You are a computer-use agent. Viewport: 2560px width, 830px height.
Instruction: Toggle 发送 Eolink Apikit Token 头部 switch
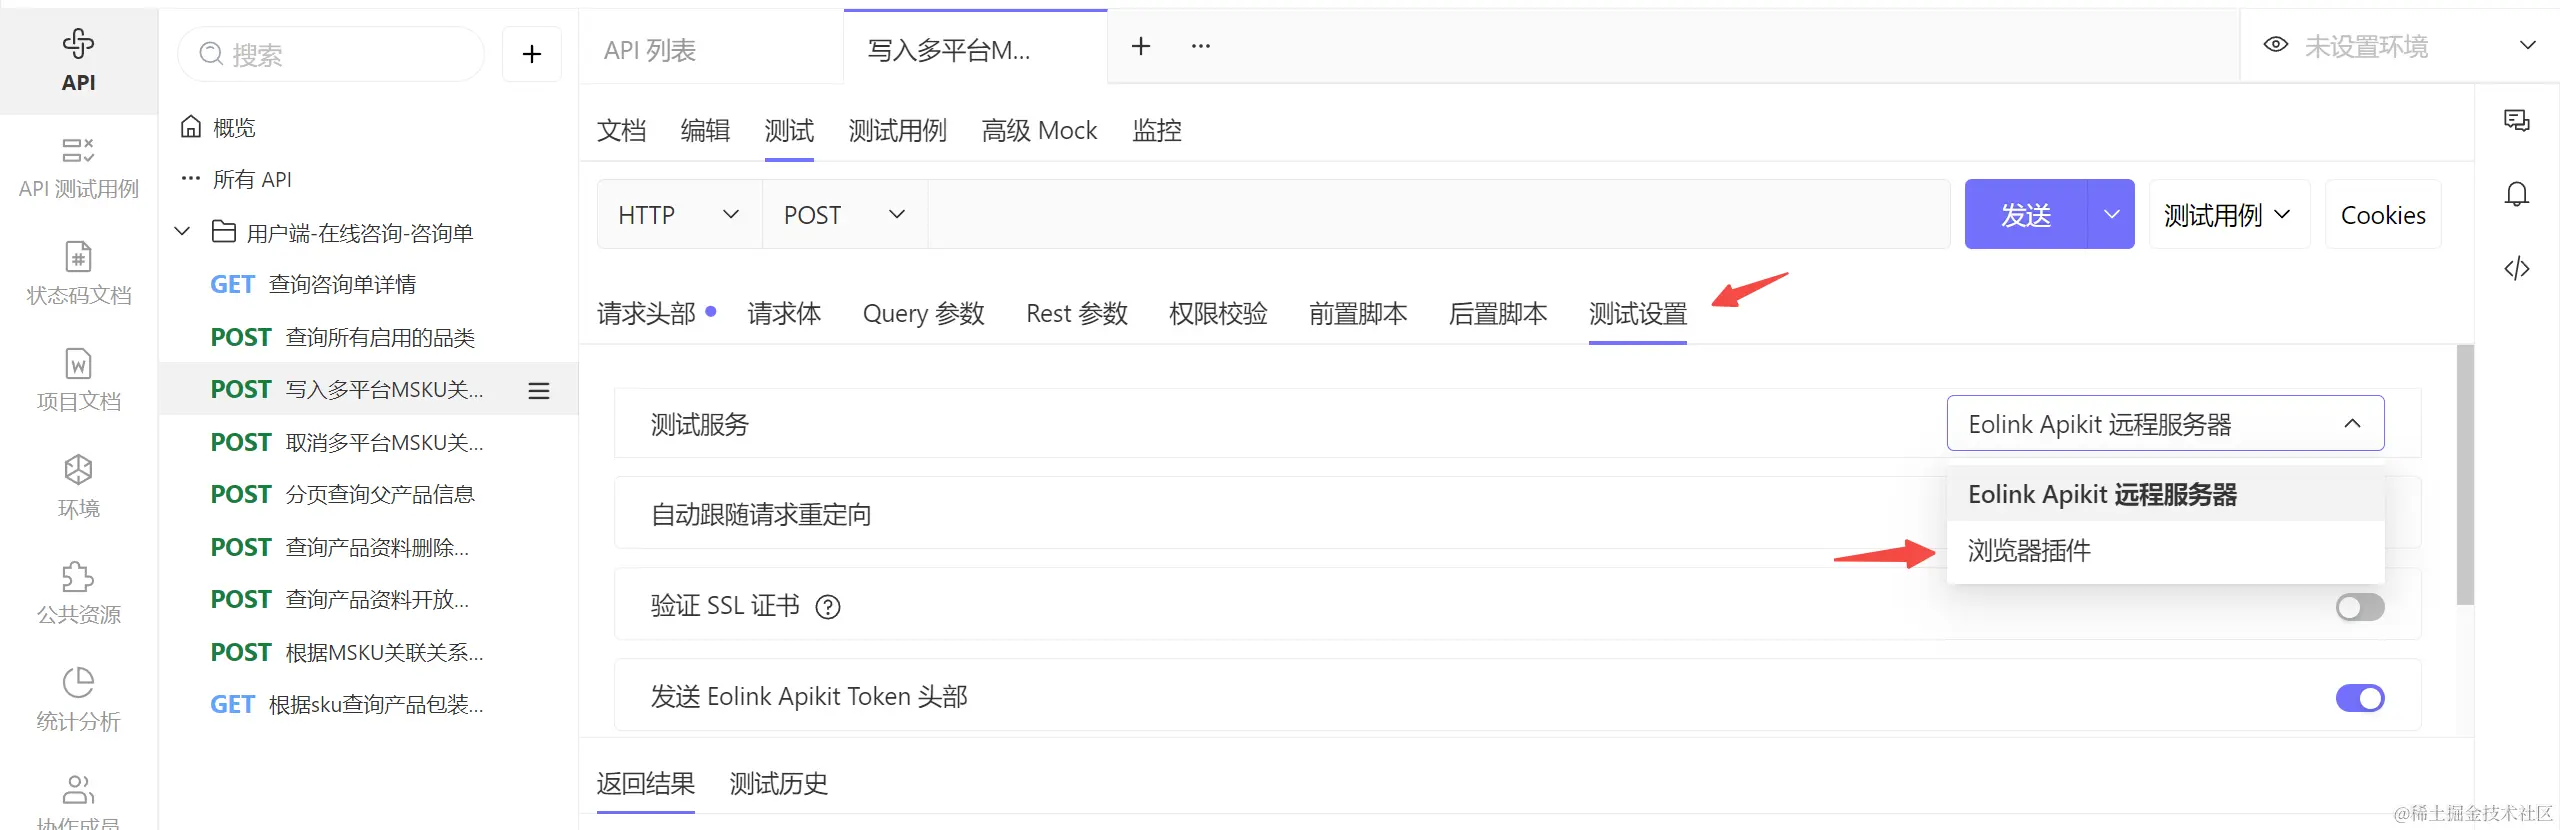pyautogui.click(x=2360, y=698)
